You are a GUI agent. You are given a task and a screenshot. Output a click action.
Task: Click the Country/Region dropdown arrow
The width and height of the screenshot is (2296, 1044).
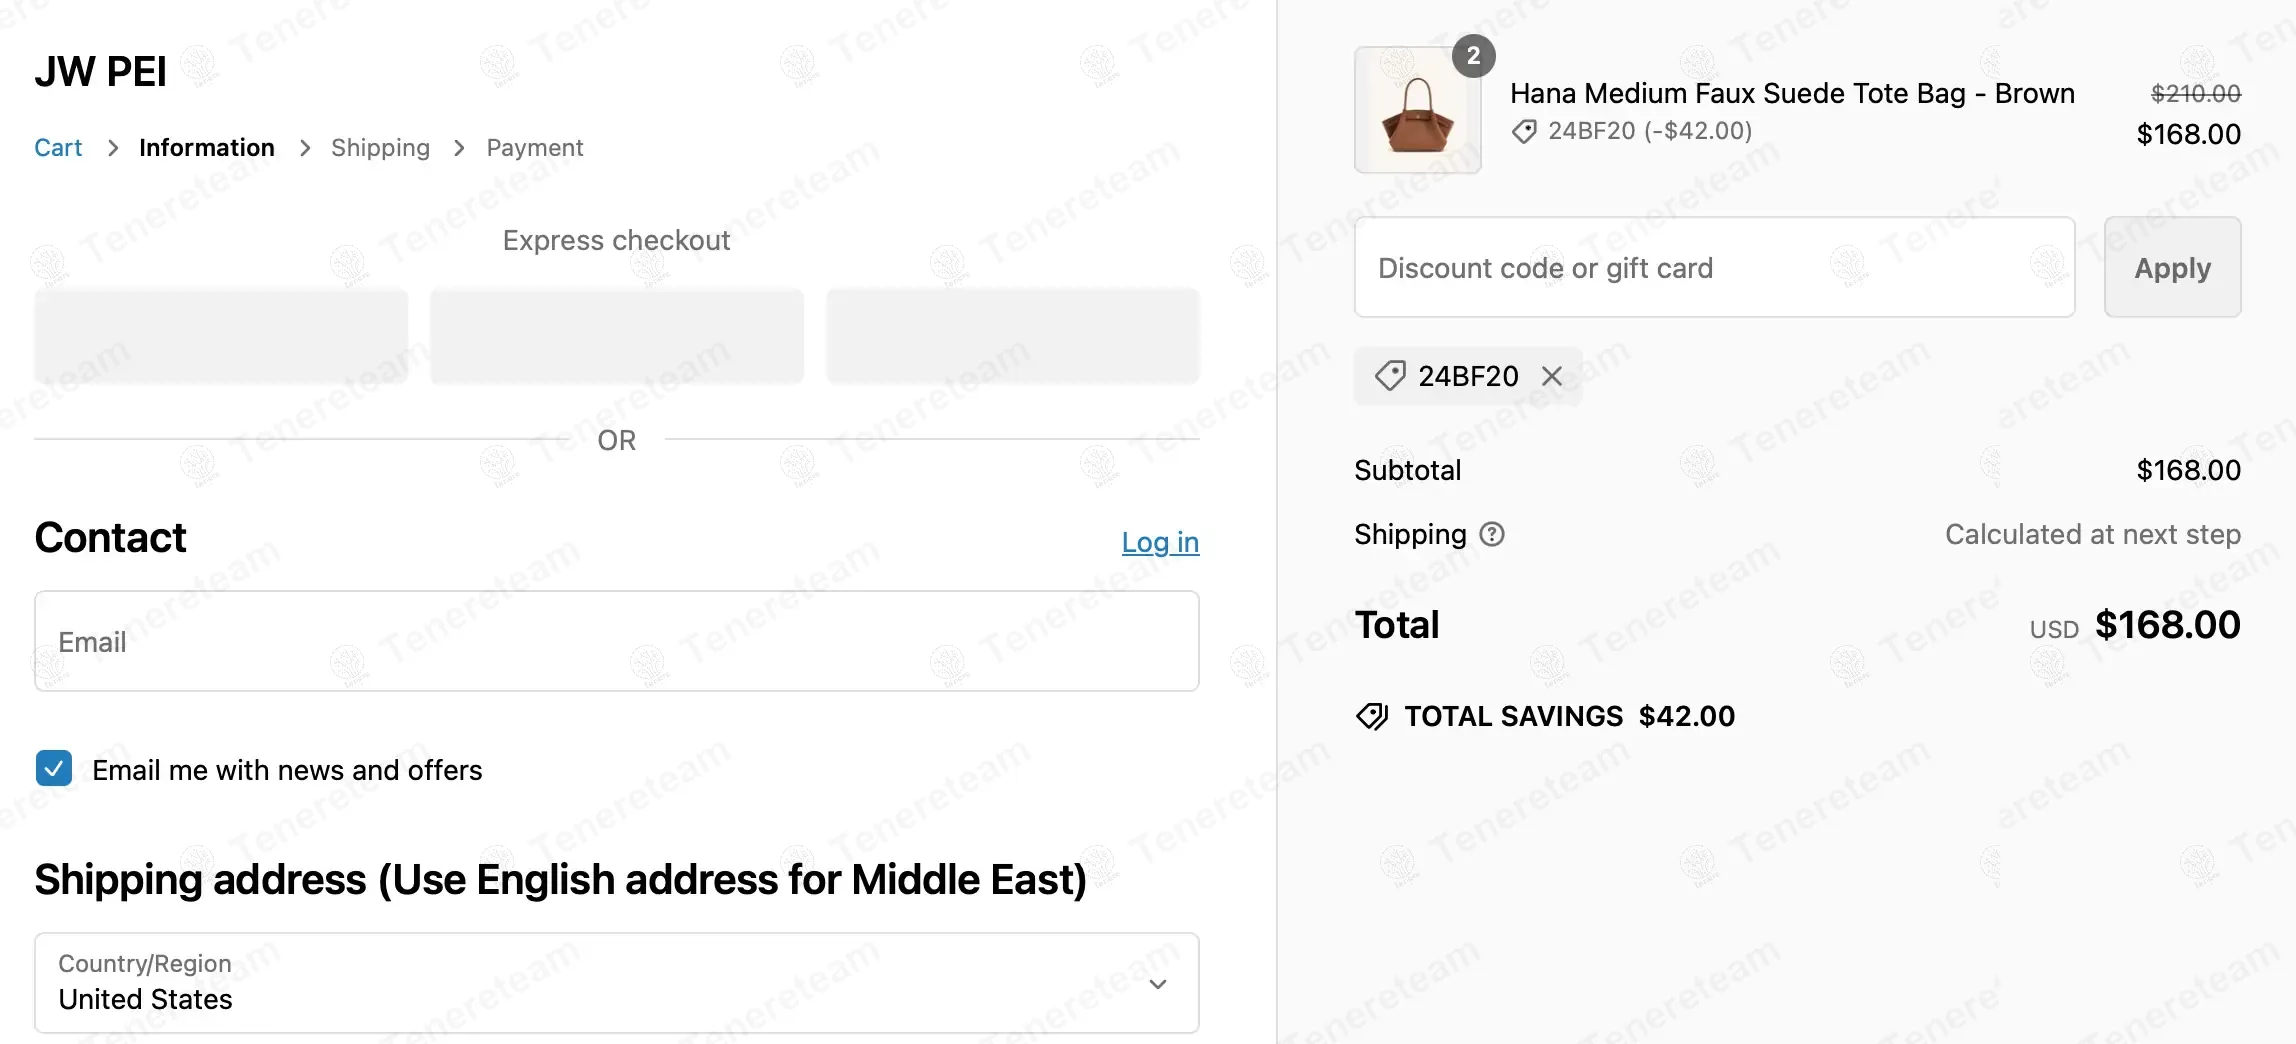[x=1158, y=984]
